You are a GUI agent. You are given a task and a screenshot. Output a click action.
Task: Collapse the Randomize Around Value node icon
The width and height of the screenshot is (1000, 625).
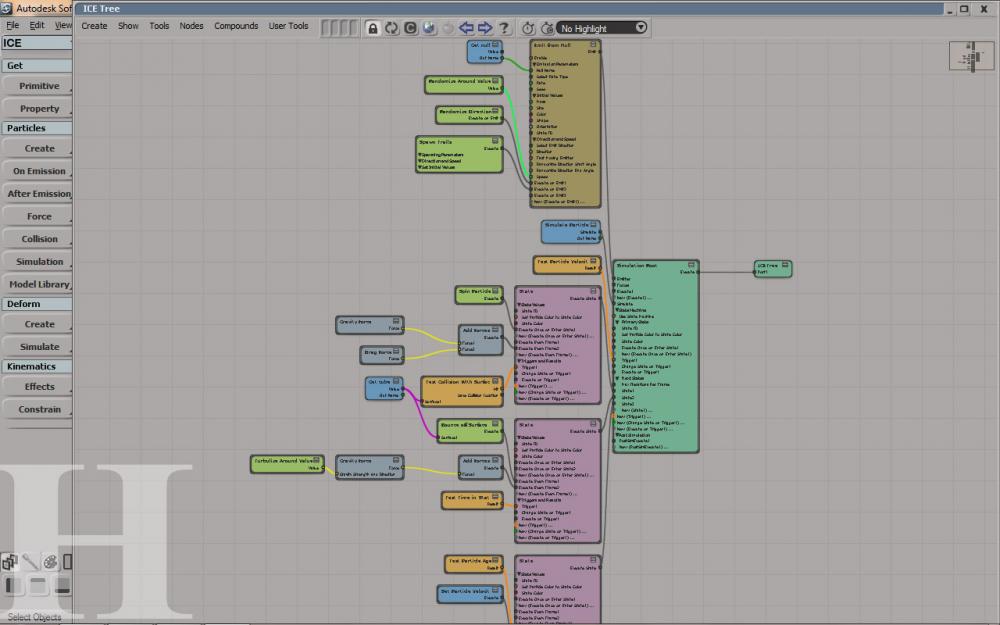(495, 81)
